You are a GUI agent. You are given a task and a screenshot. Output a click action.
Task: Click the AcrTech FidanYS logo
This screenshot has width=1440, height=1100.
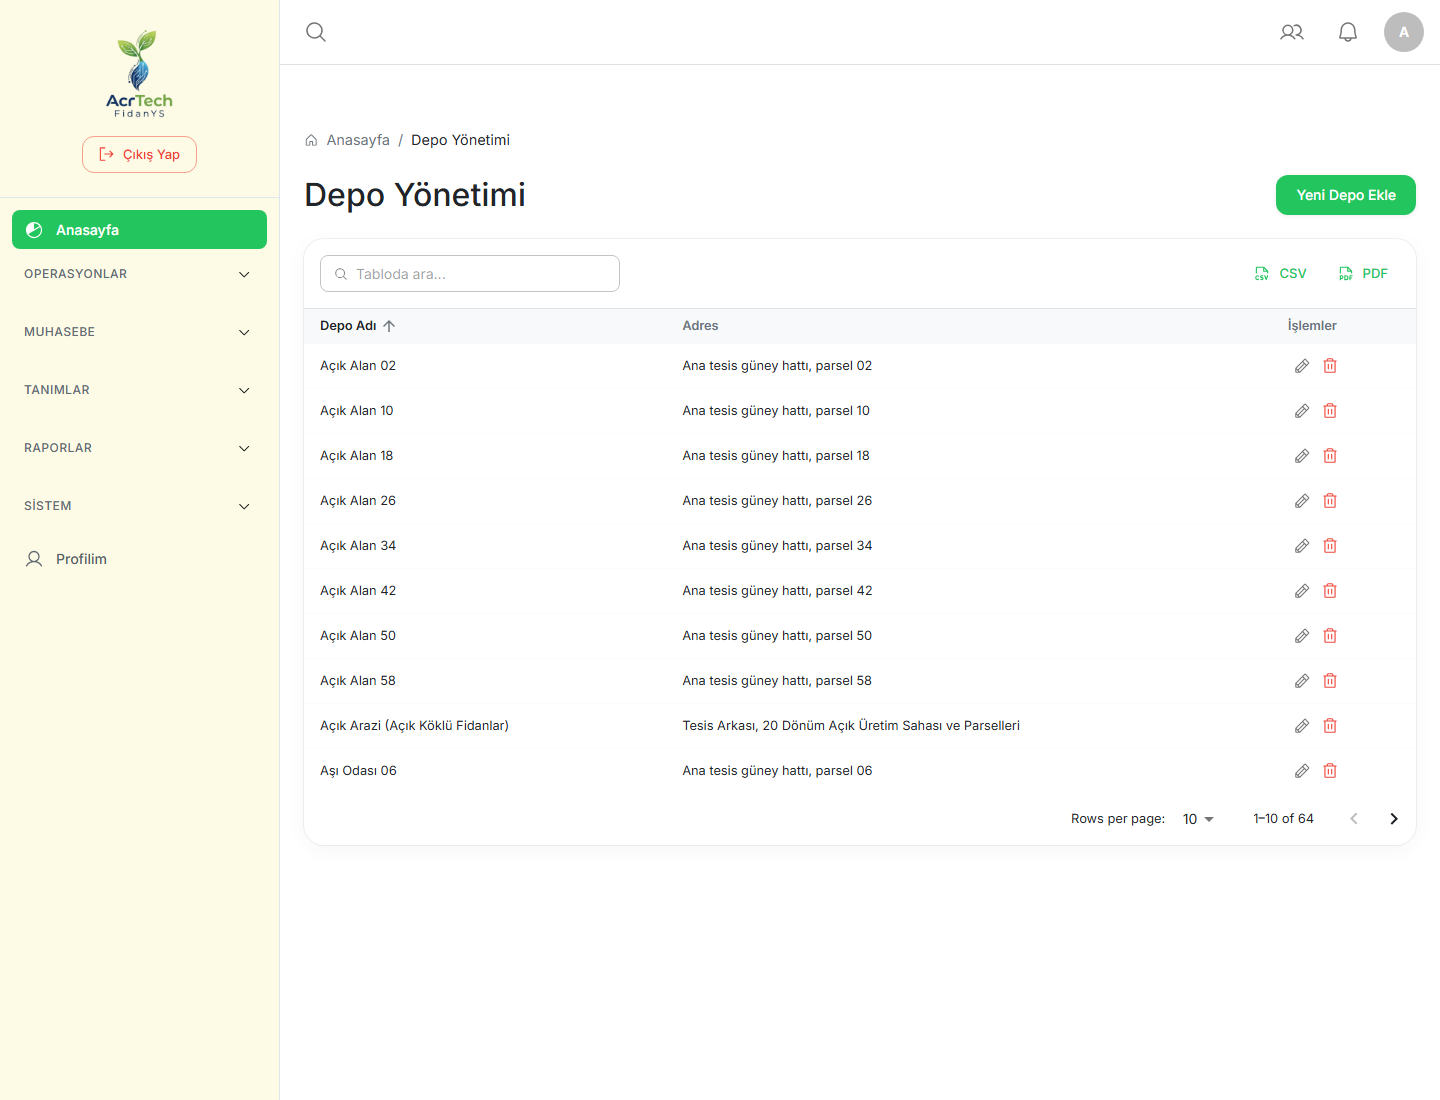(140, 74)
